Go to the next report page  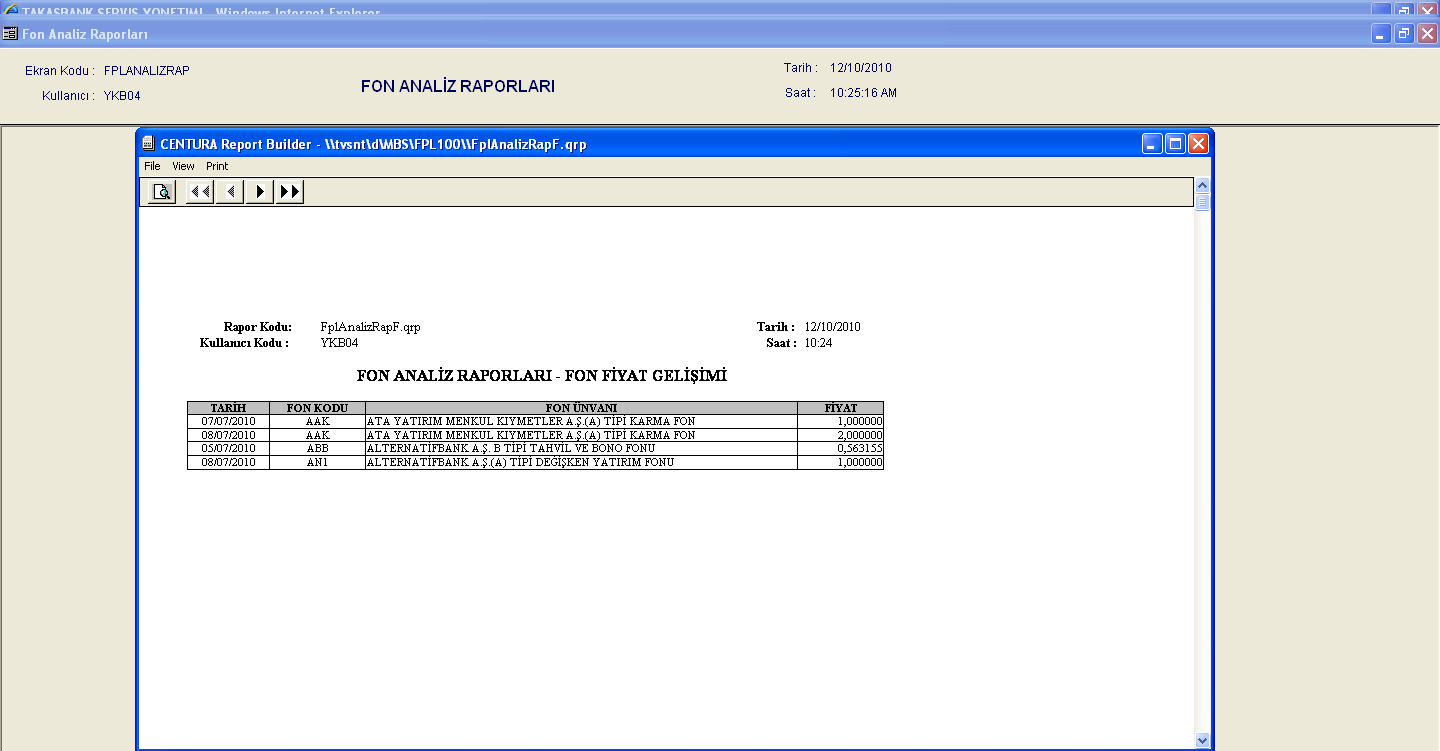260,192
